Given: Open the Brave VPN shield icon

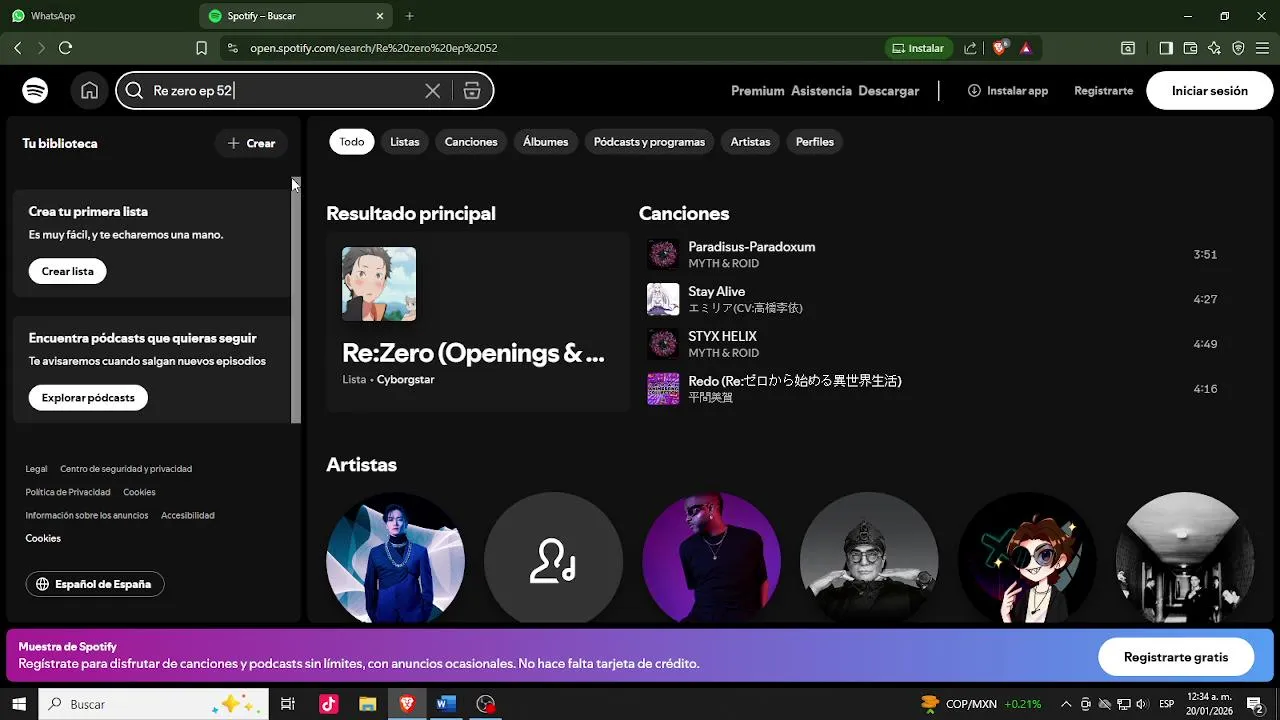Looking at the screenshot, I should [x=1238, y=47].
